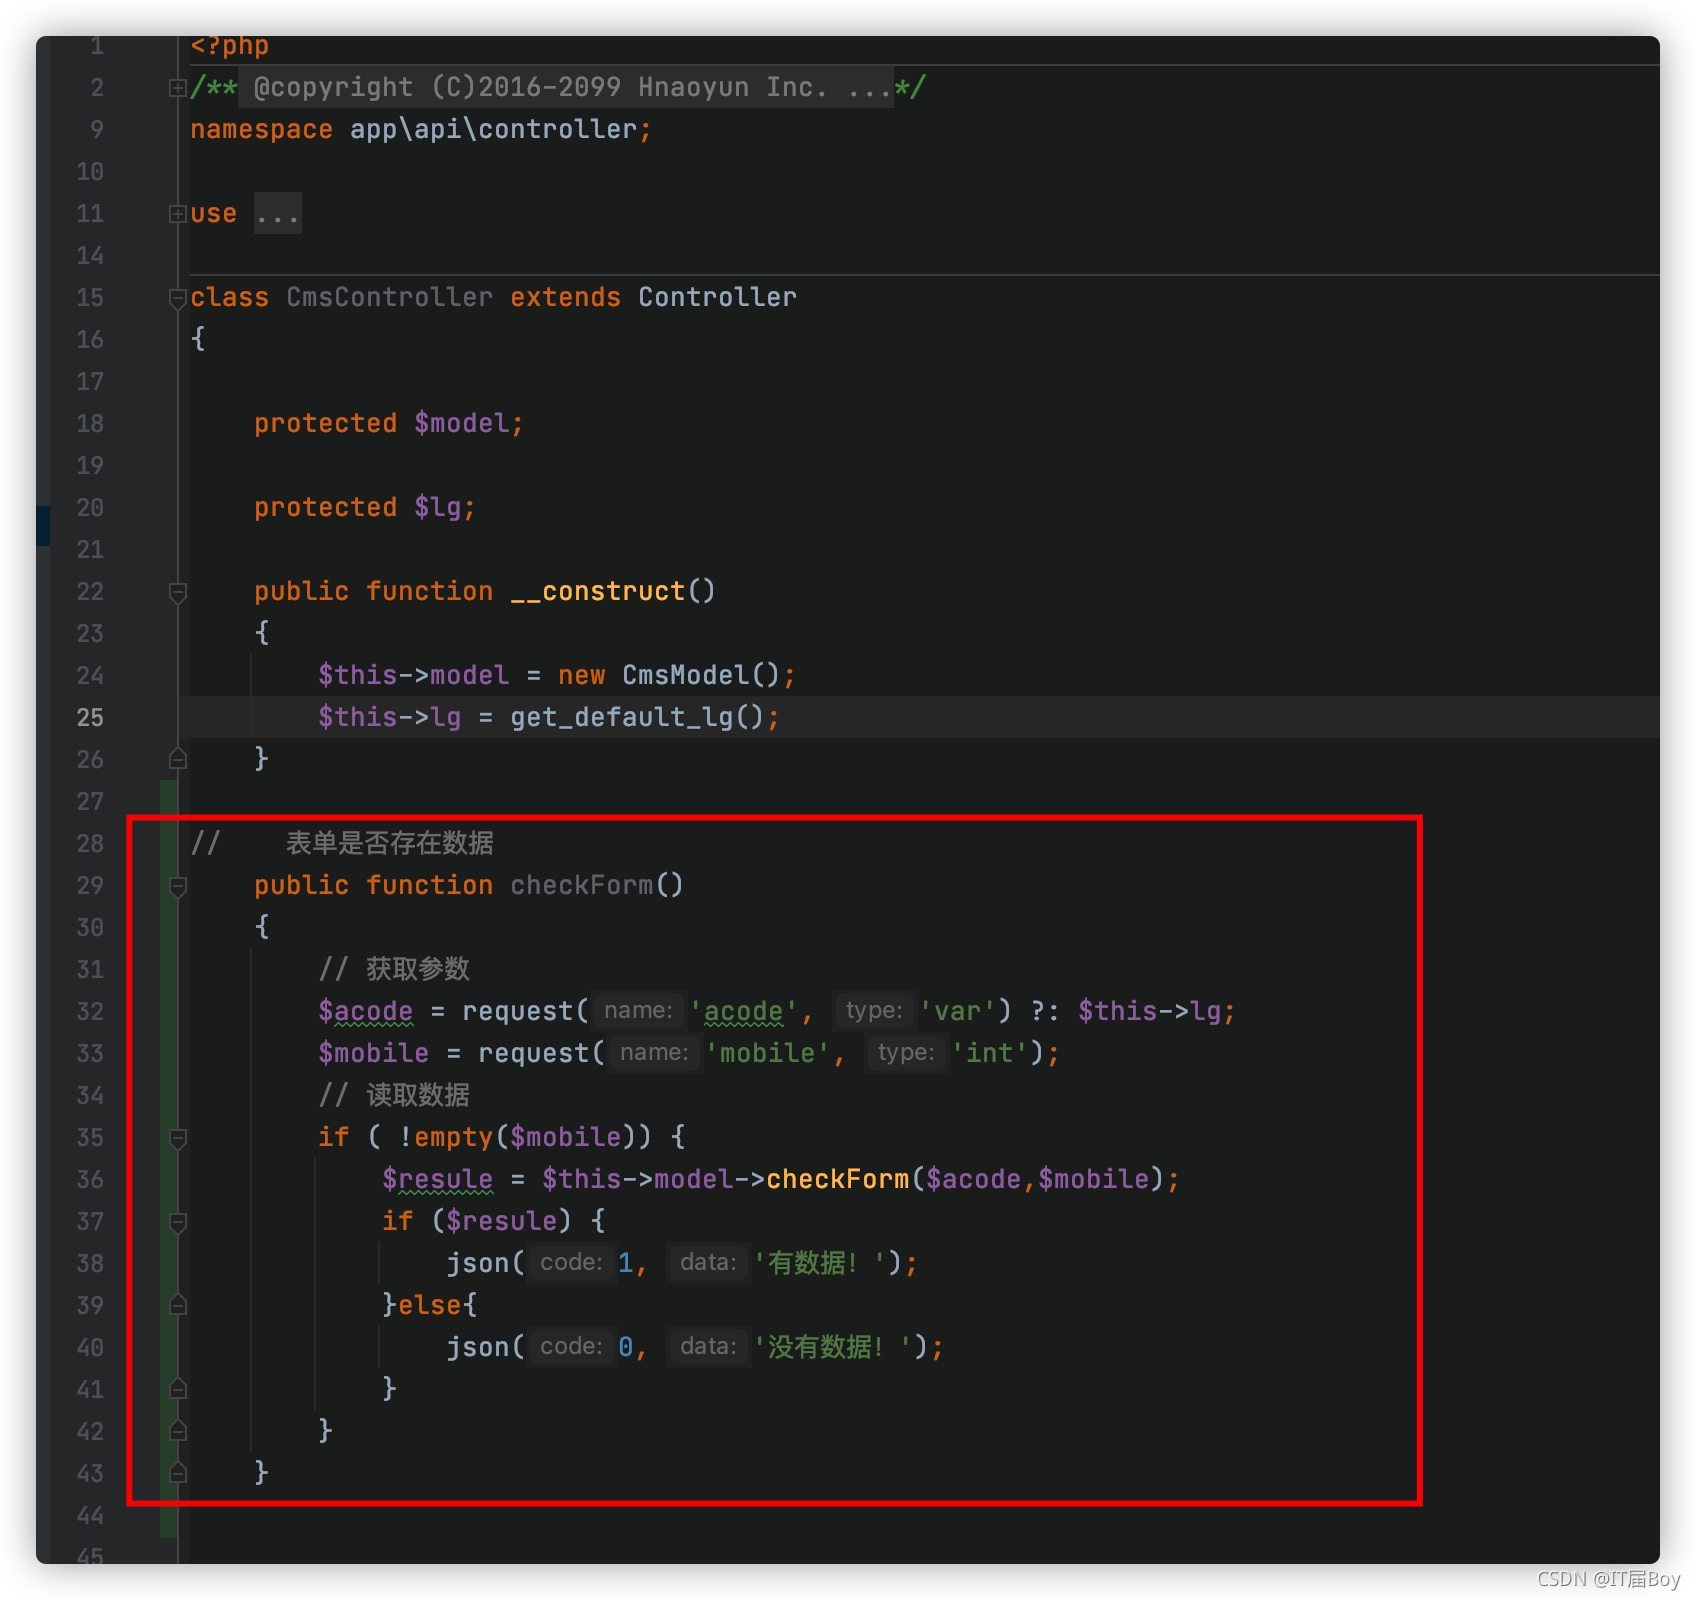Collapse the if empty mobile block on line 35
The height and width of the screenshot is (1600, 1696).
coord(177,1138)
